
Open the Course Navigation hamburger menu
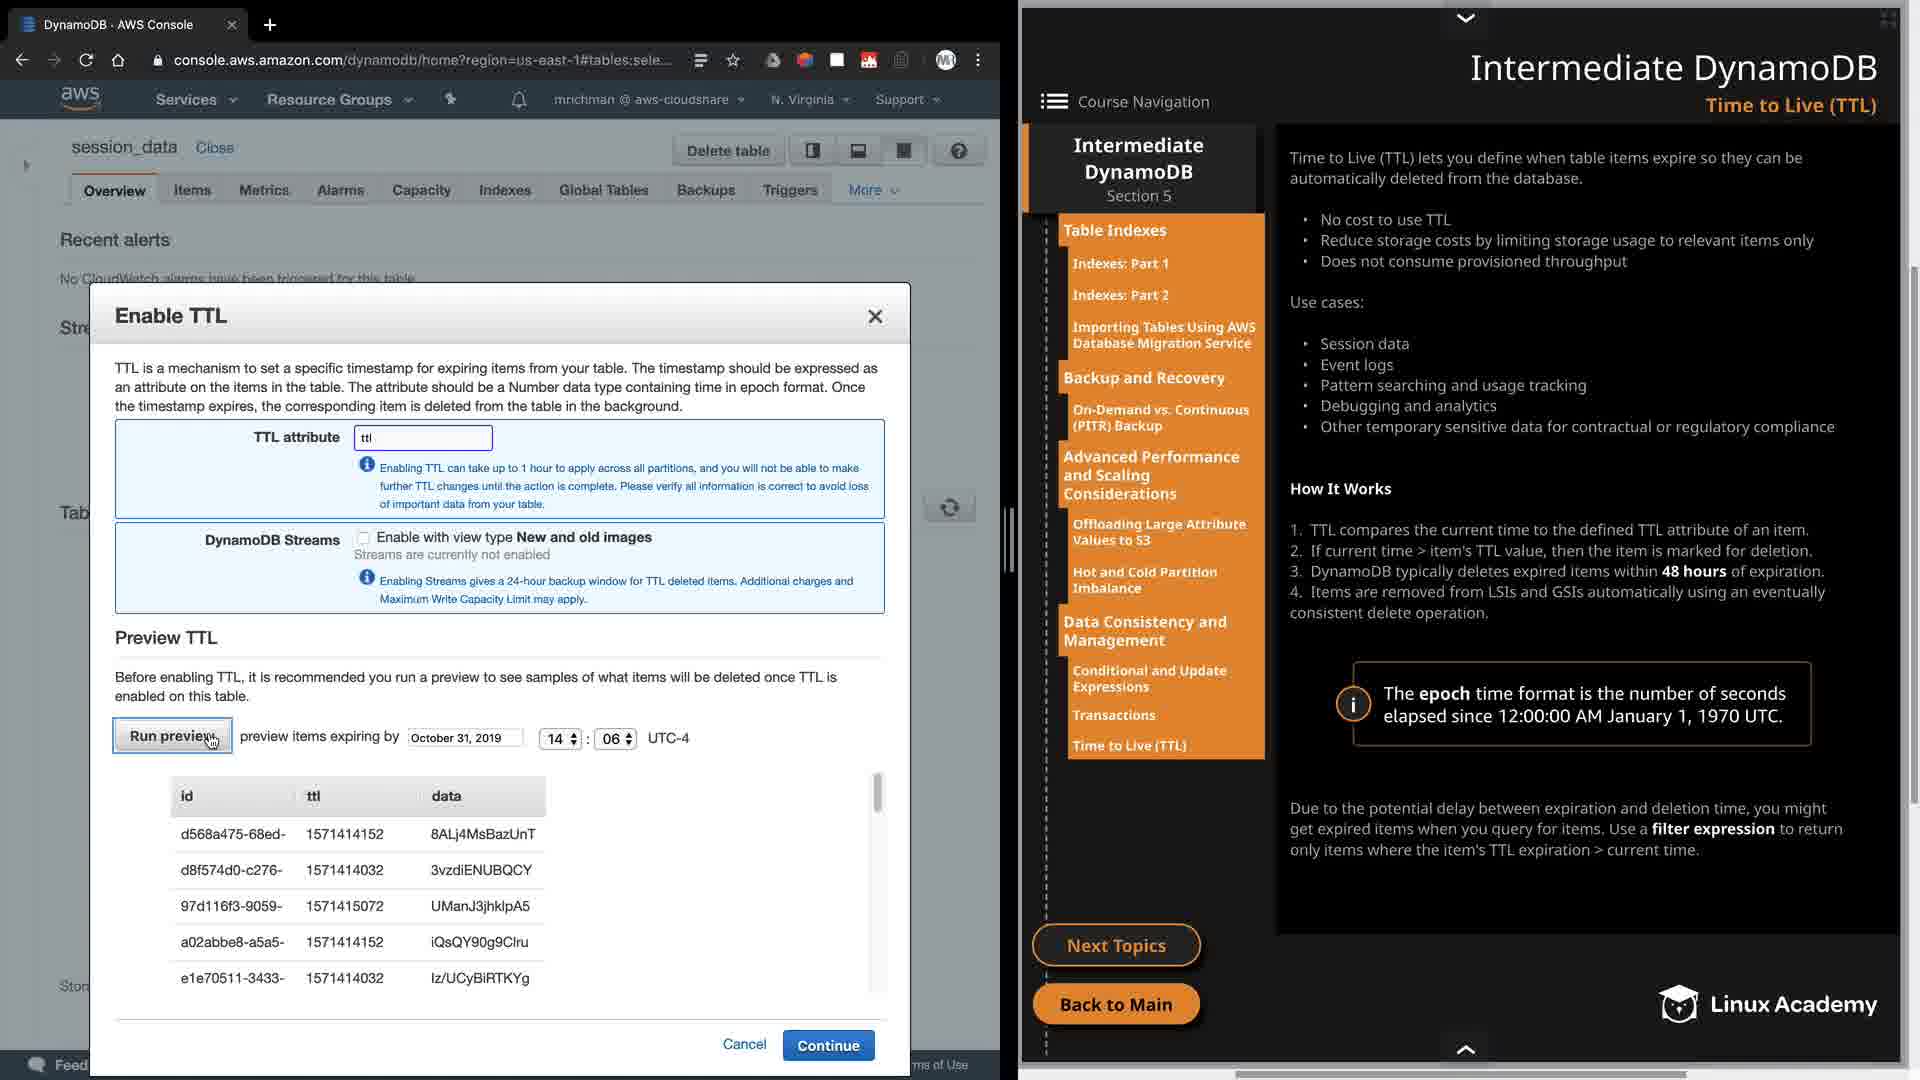coord(1054,102)
